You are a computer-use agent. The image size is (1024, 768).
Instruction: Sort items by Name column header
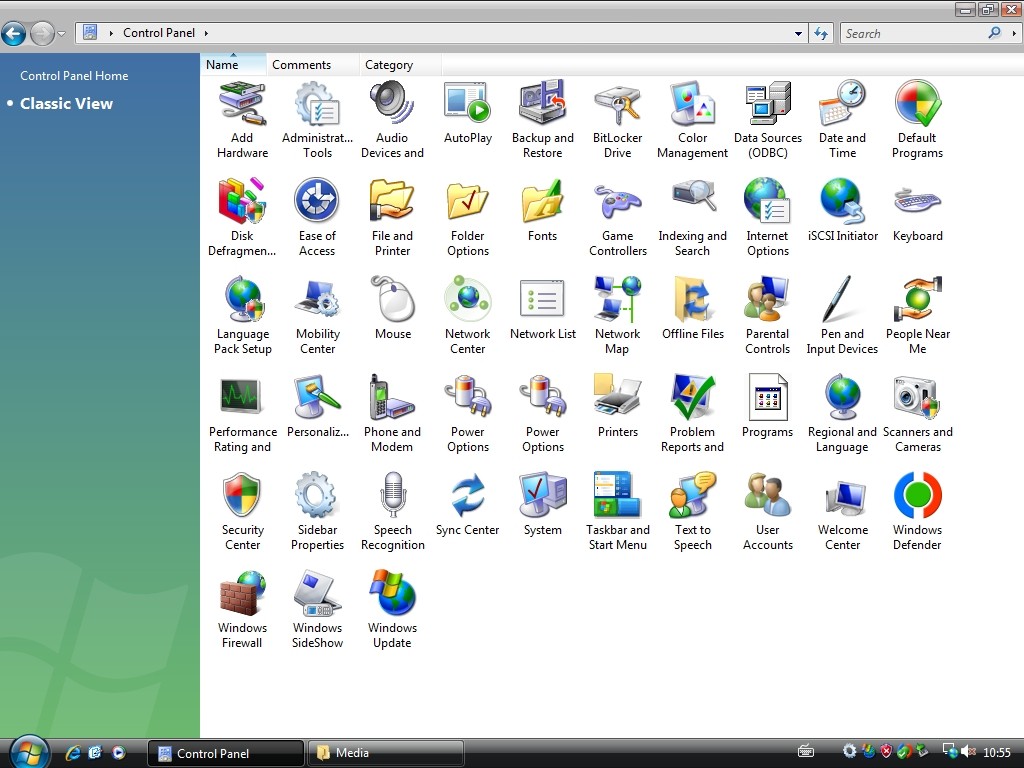point(233,65)
